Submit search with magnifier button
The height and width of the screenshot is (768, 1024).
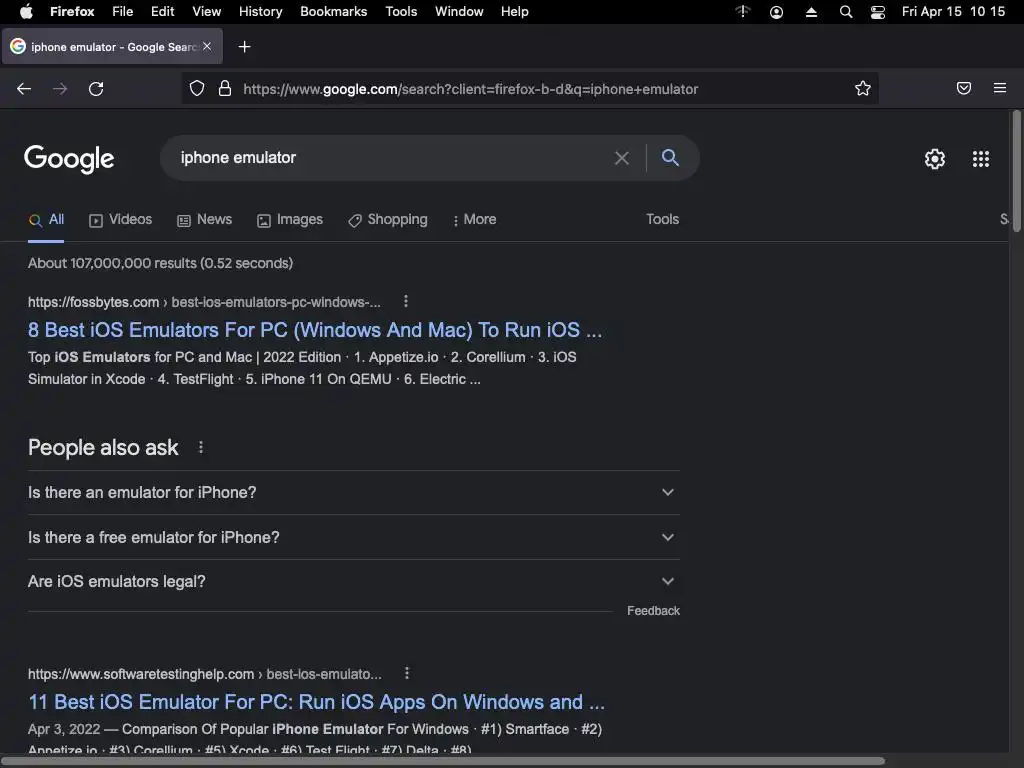coord(670,157)
